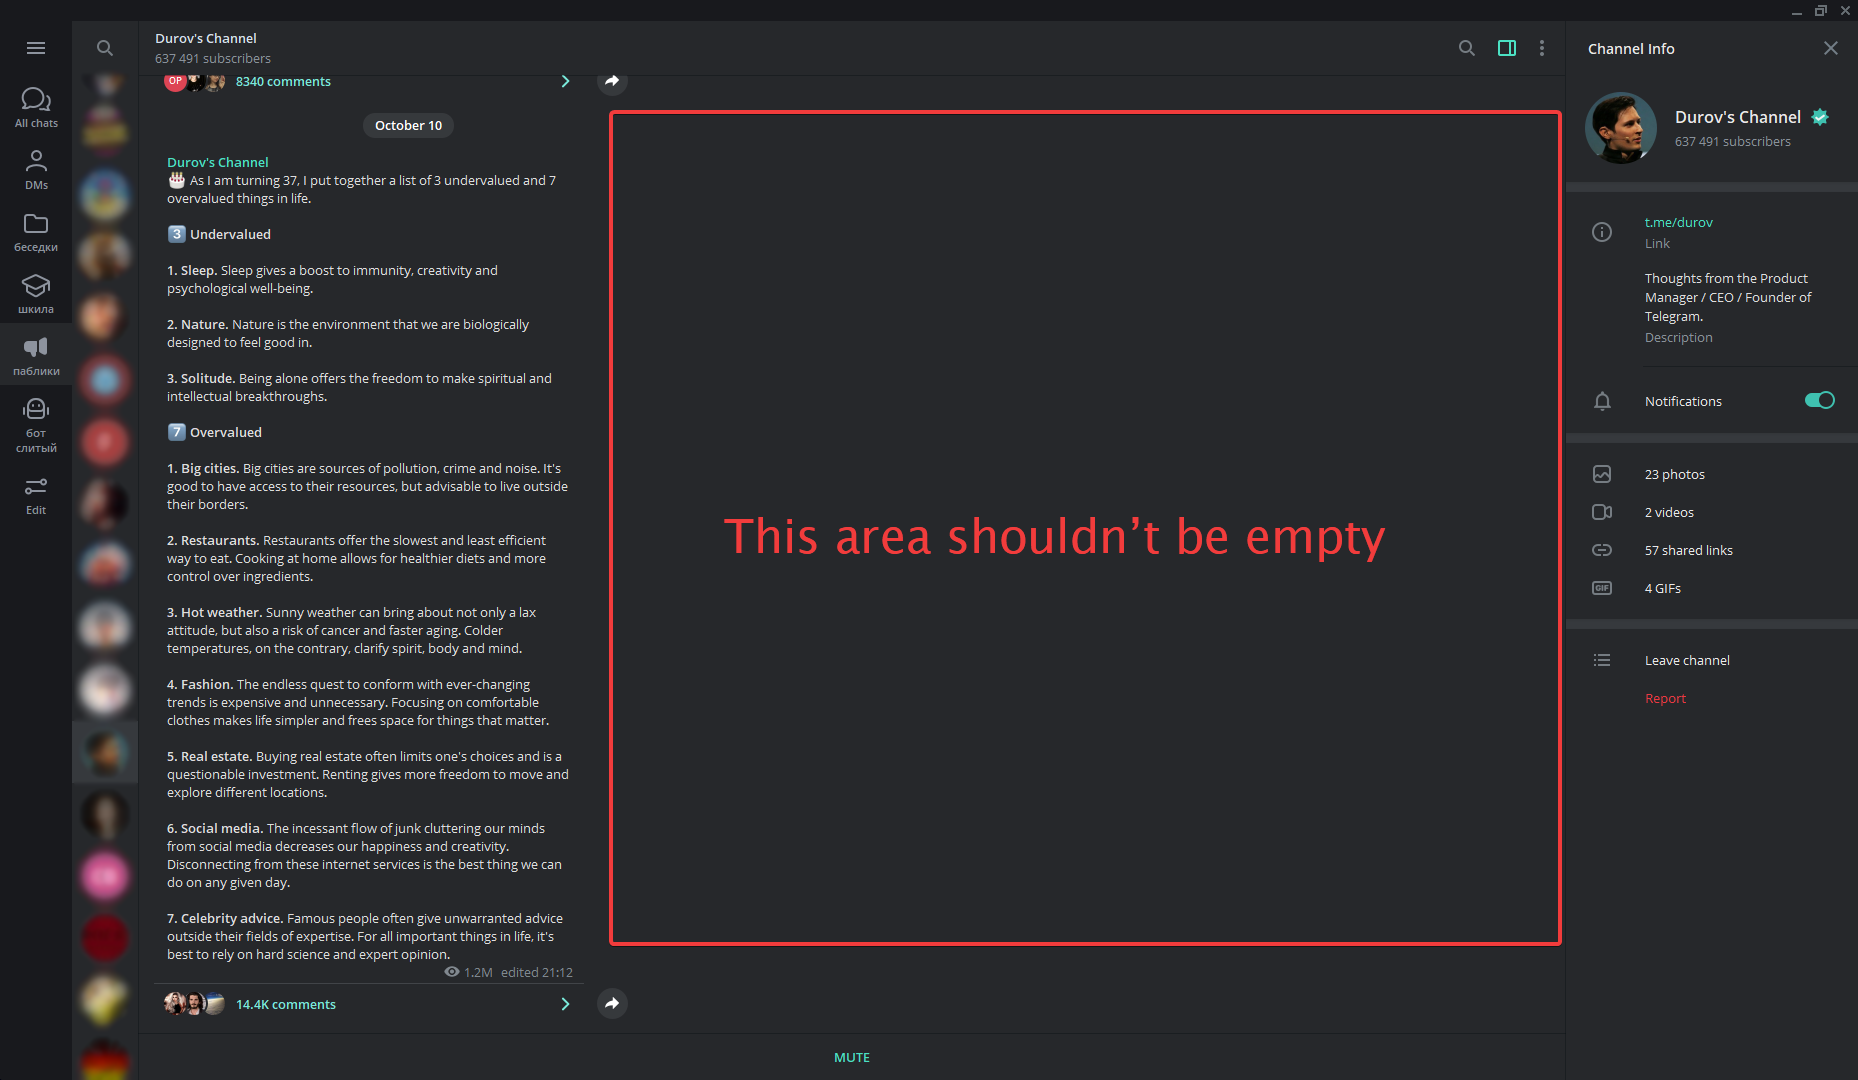The image size is (1858, 1080).
Task: Switch to the All chats folder
Action: click(x=36, y=108)
